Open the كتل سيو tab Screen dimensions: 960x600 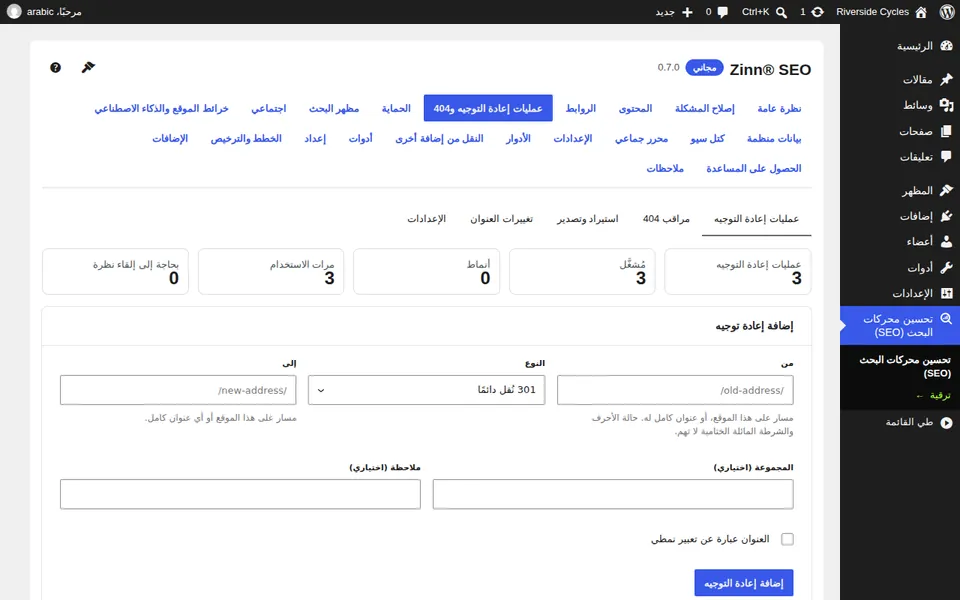pos(707,138)
